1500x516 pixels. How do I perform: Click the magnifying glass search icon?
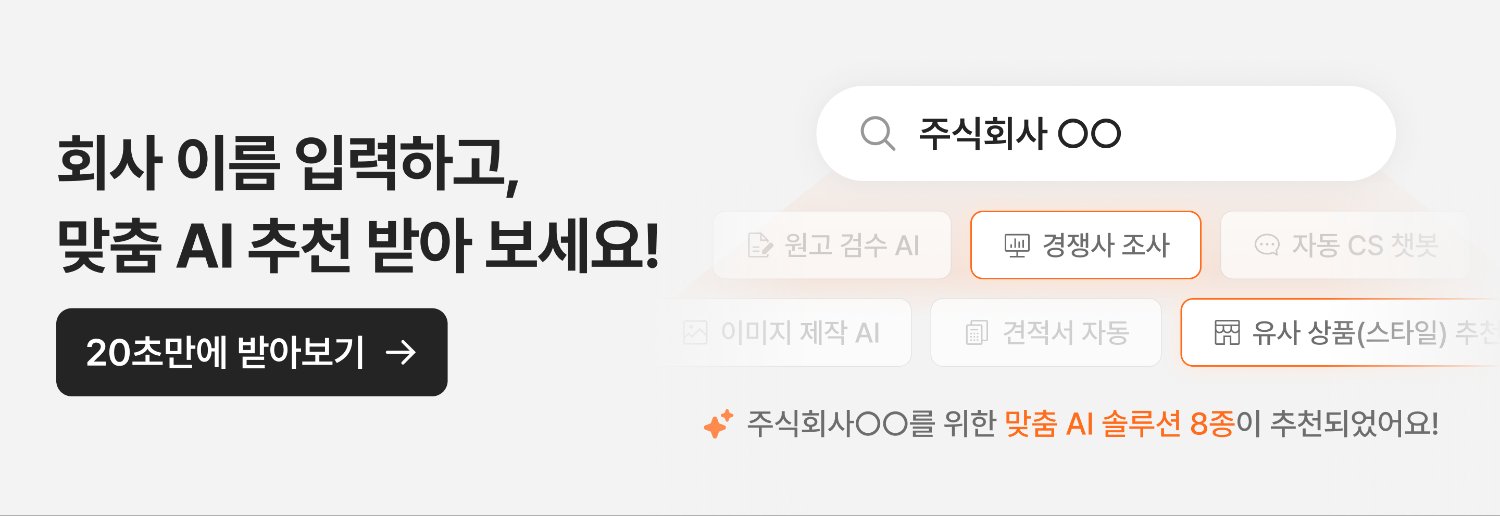[877, 133]
